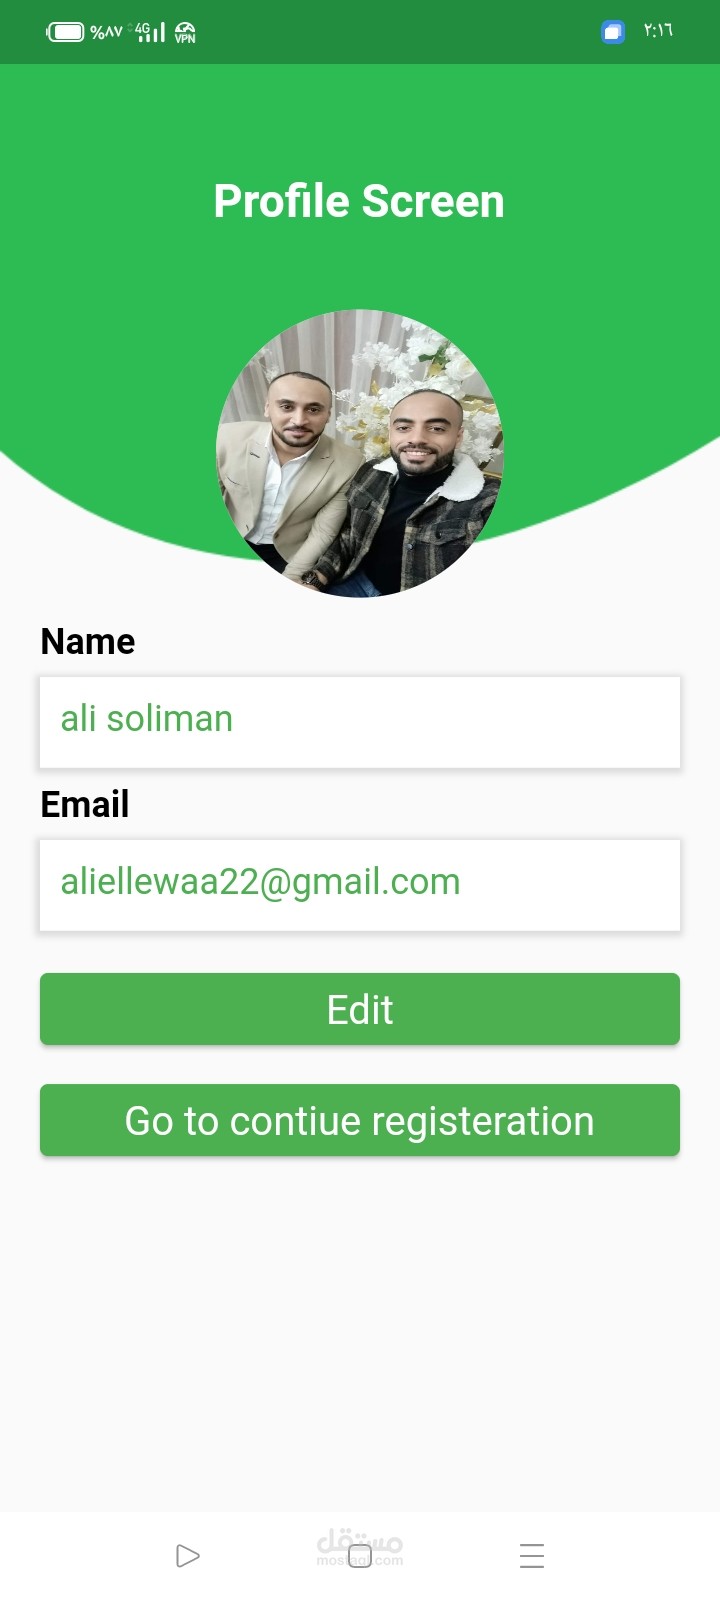Tap the Email label above the field
Image resolution: width=720 pixels, height=1600 pixels.
coord(85,804)
